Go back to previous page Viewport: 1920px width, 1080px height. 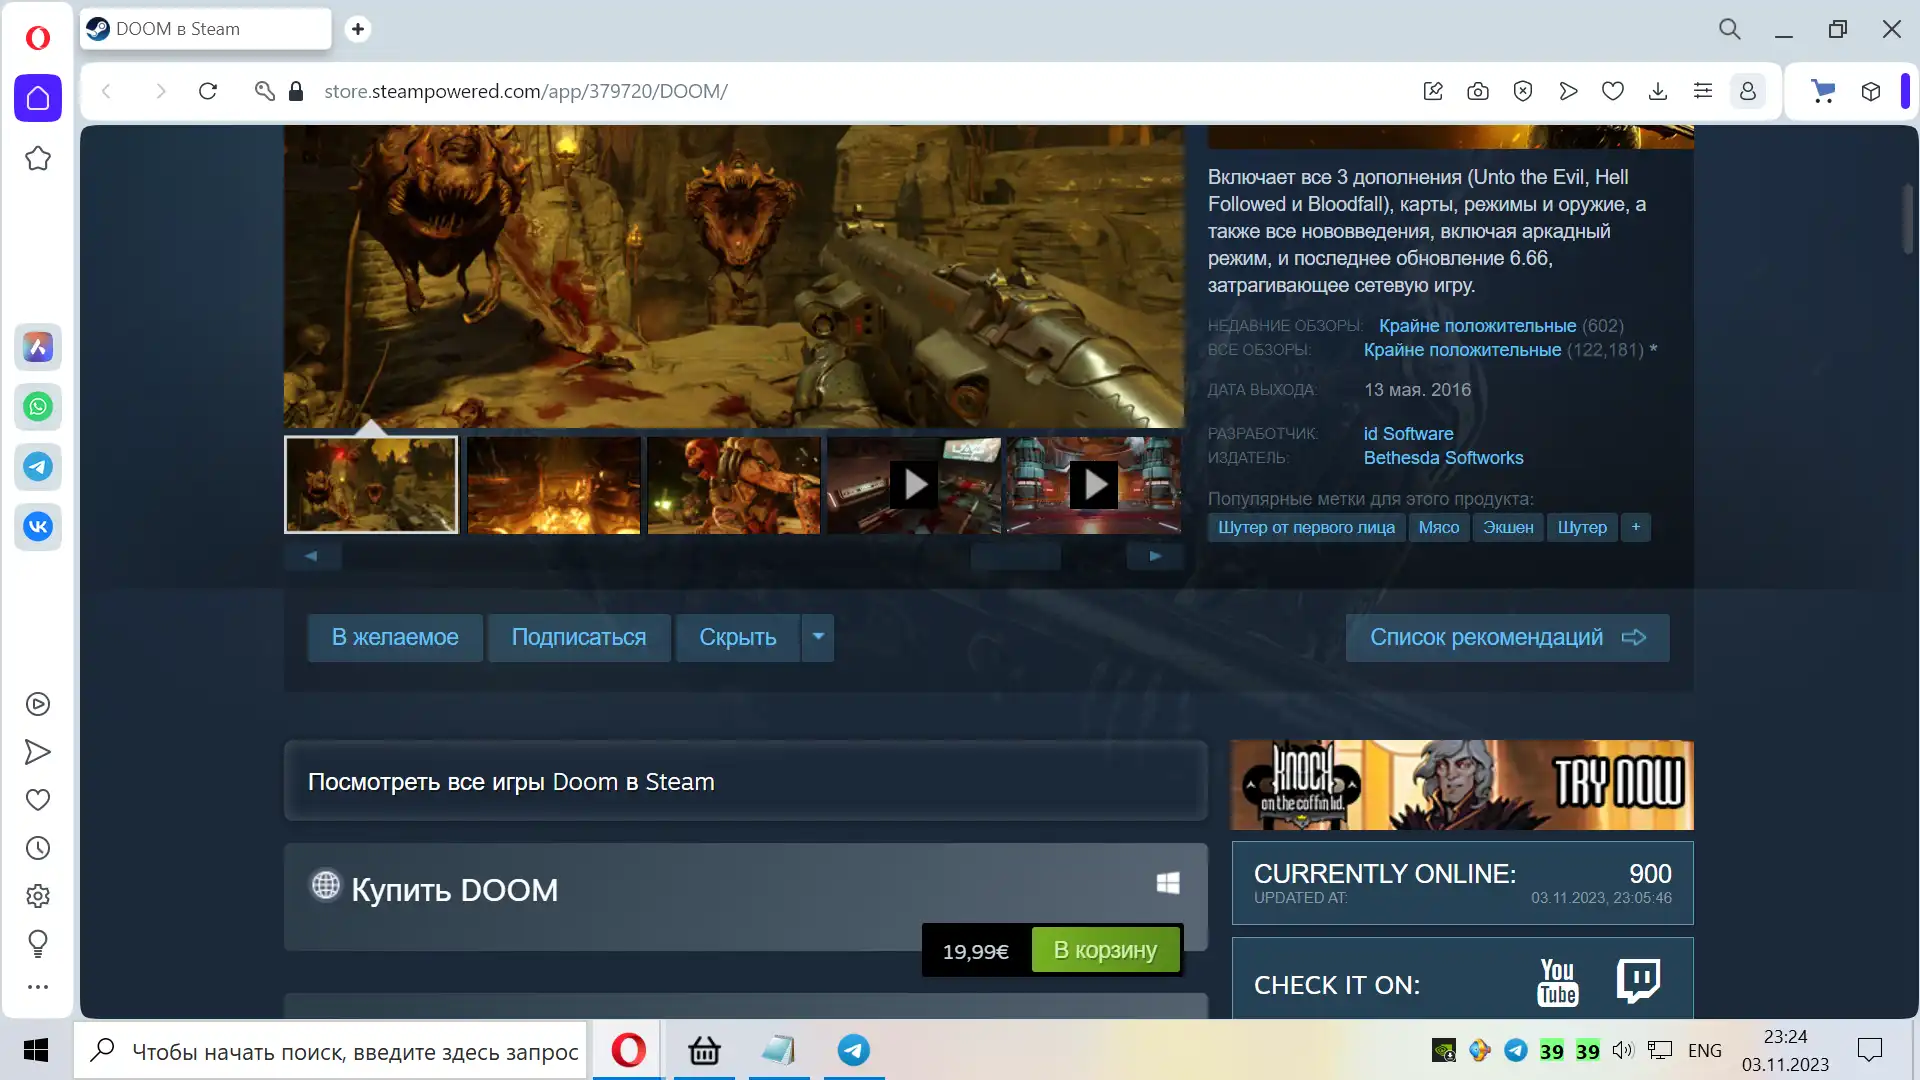pyautogui.click(x=107, y=91)
